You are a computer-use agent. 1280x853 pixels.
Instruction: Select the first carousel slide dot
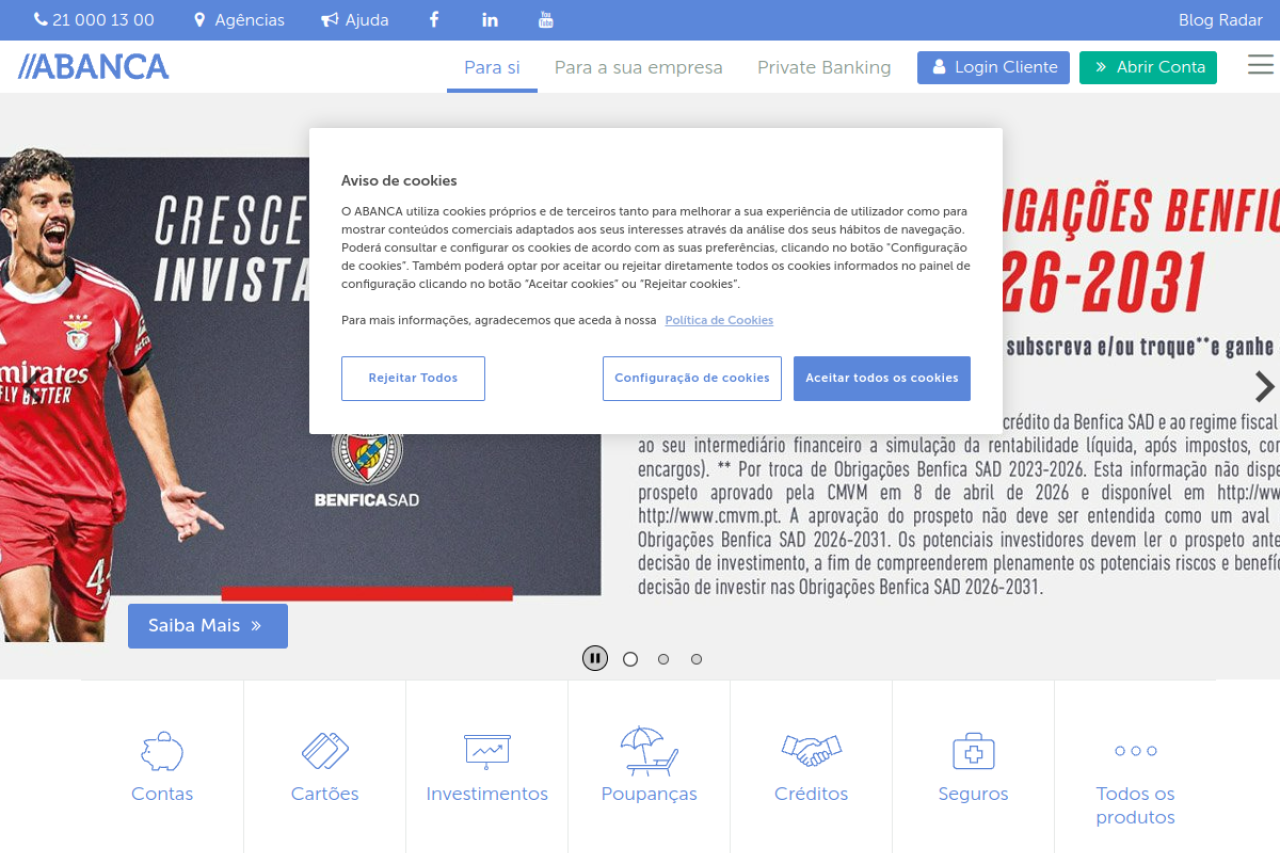point(630,659)
